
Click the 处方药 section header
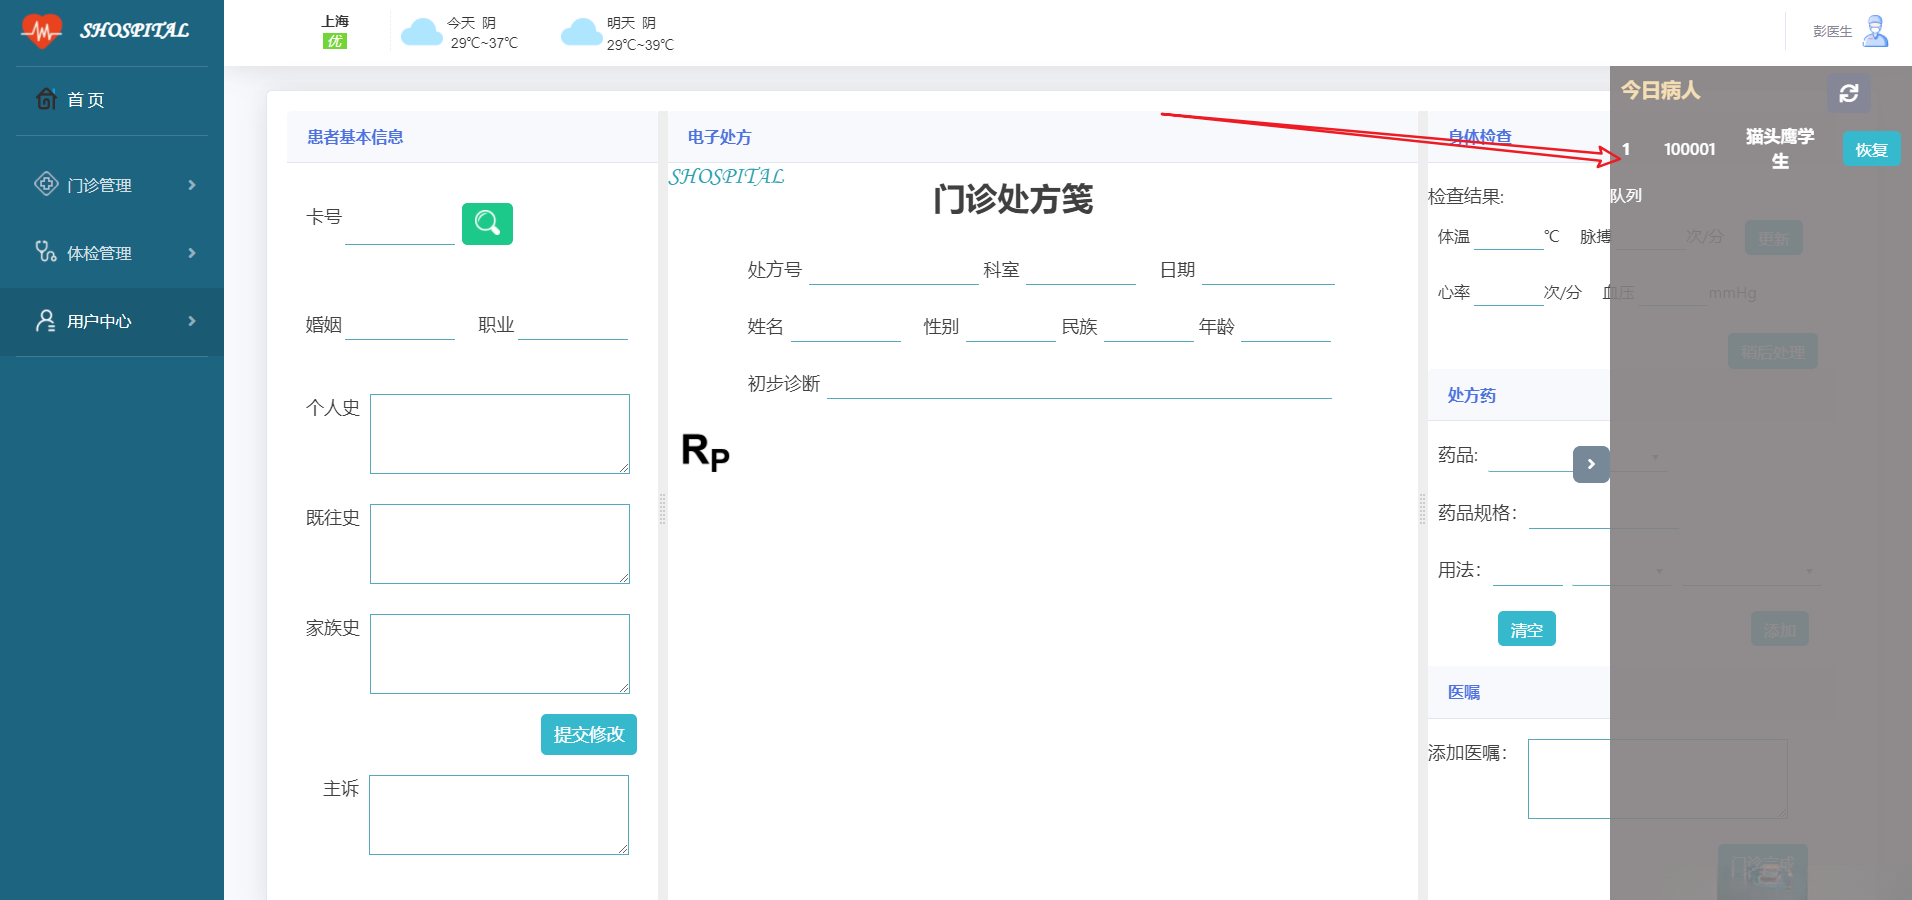1472,395
